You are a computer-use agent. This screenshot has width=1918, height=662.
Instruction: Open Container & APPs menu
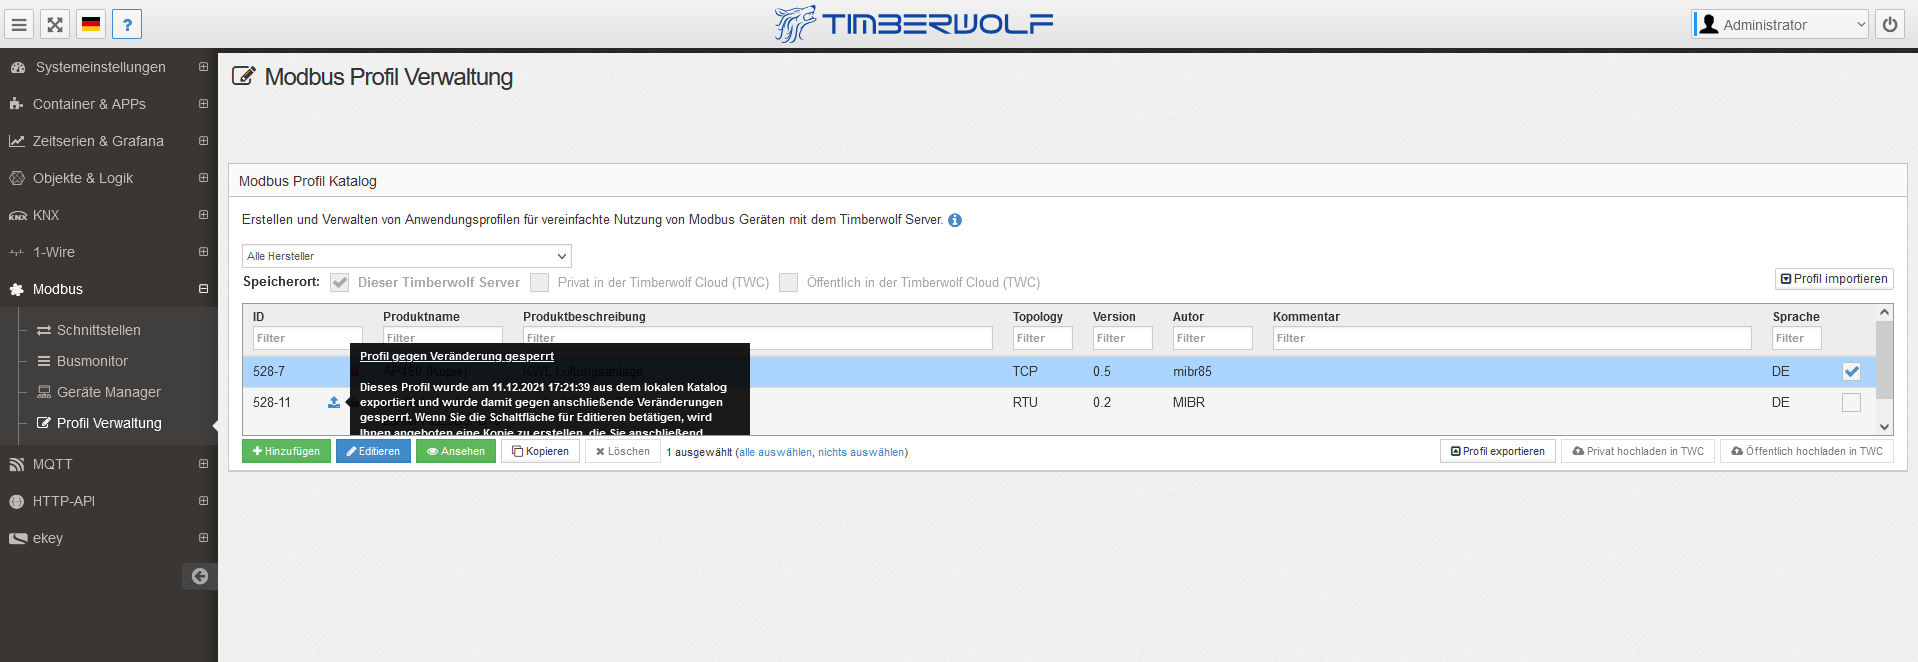89,104
